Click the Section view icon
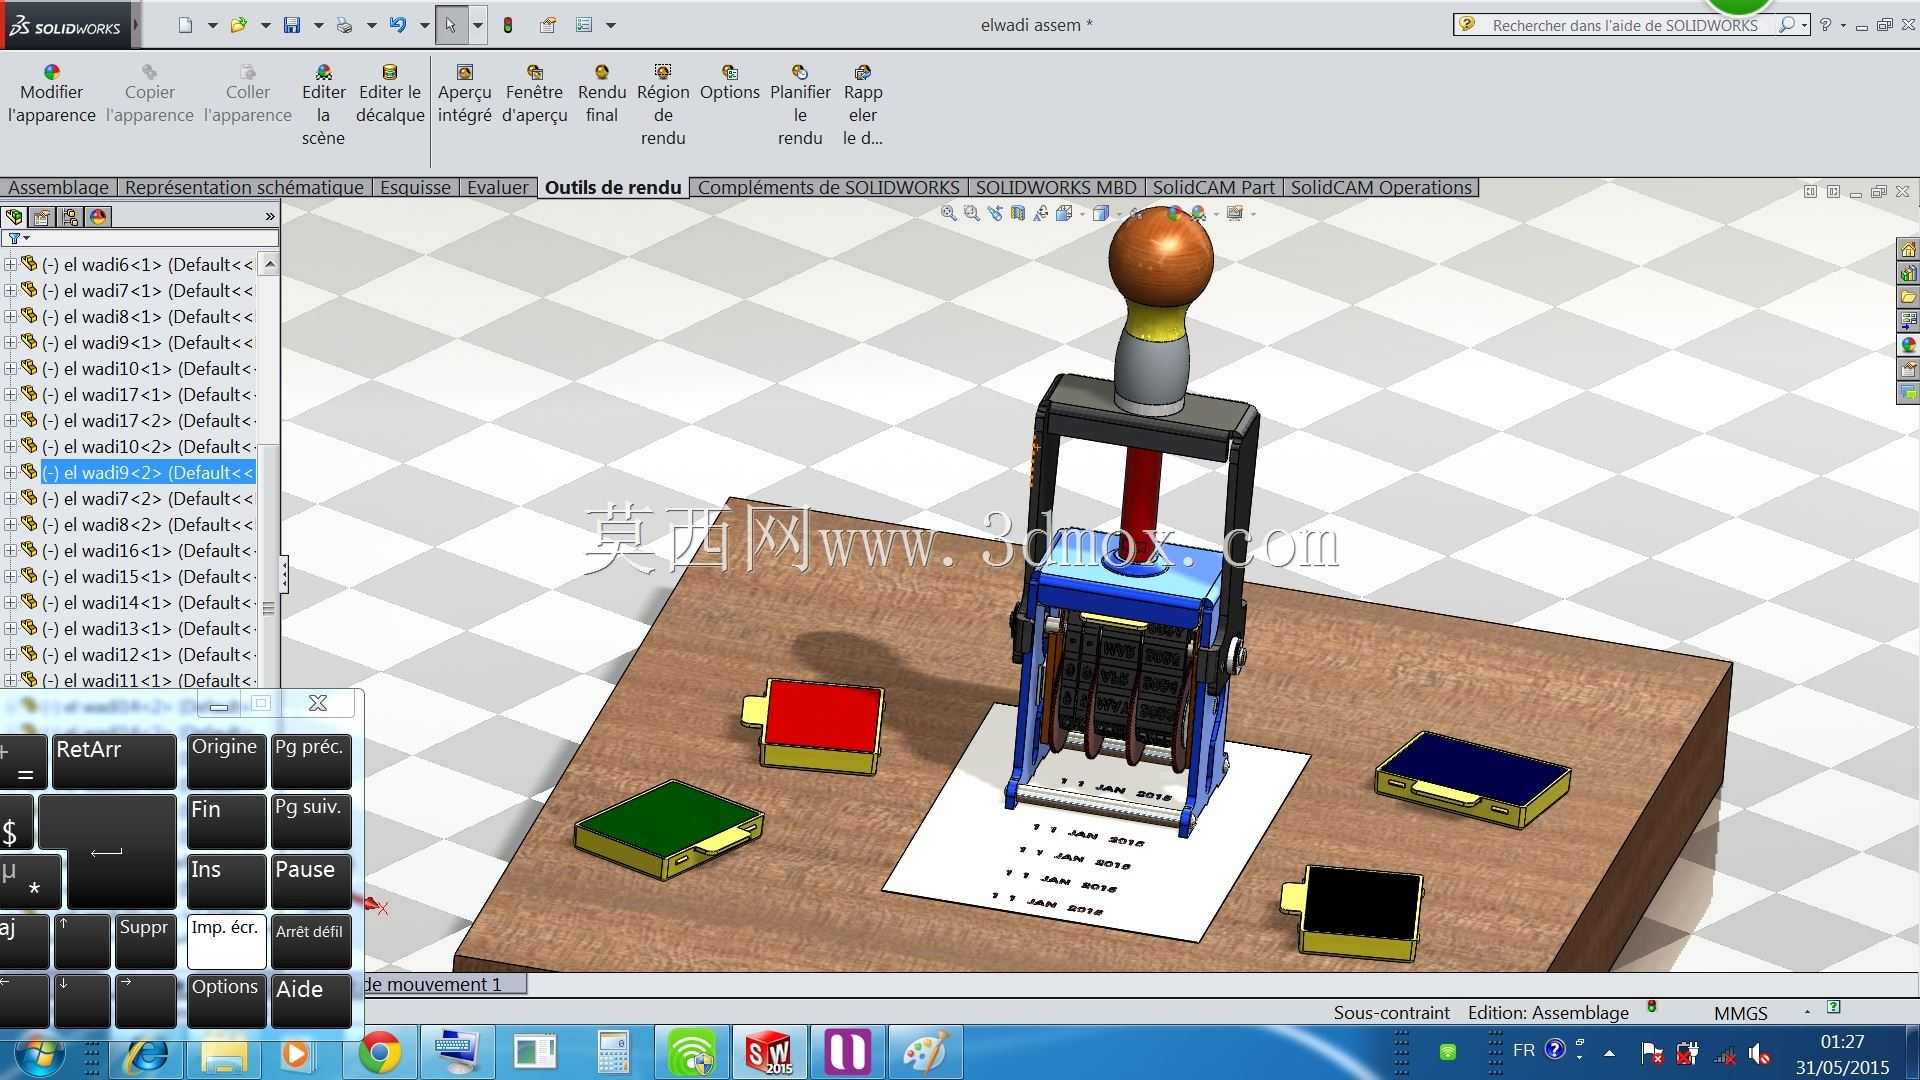The width and height of the screenshot is (1920, 1080). click(x=1017, y=213)
